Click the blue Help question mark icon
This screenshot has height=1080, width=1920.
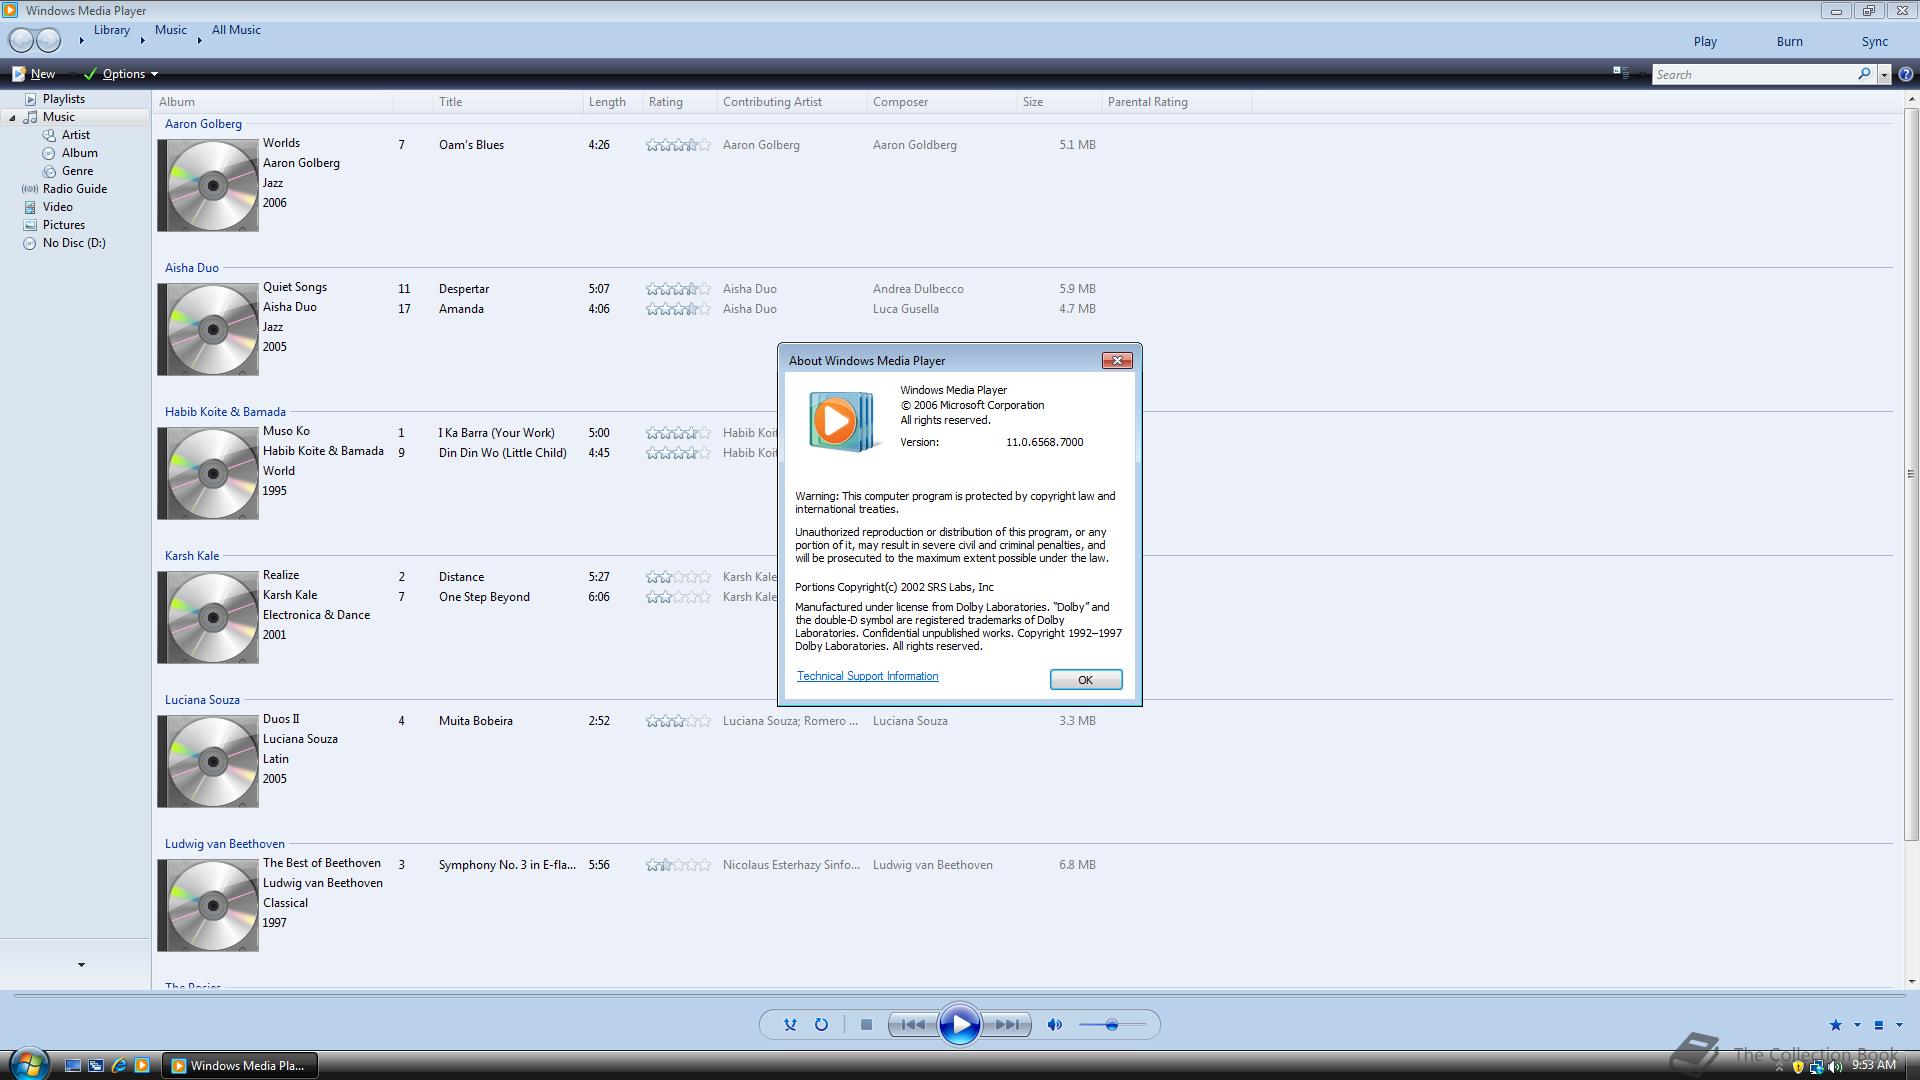(x=1906, y=74)
